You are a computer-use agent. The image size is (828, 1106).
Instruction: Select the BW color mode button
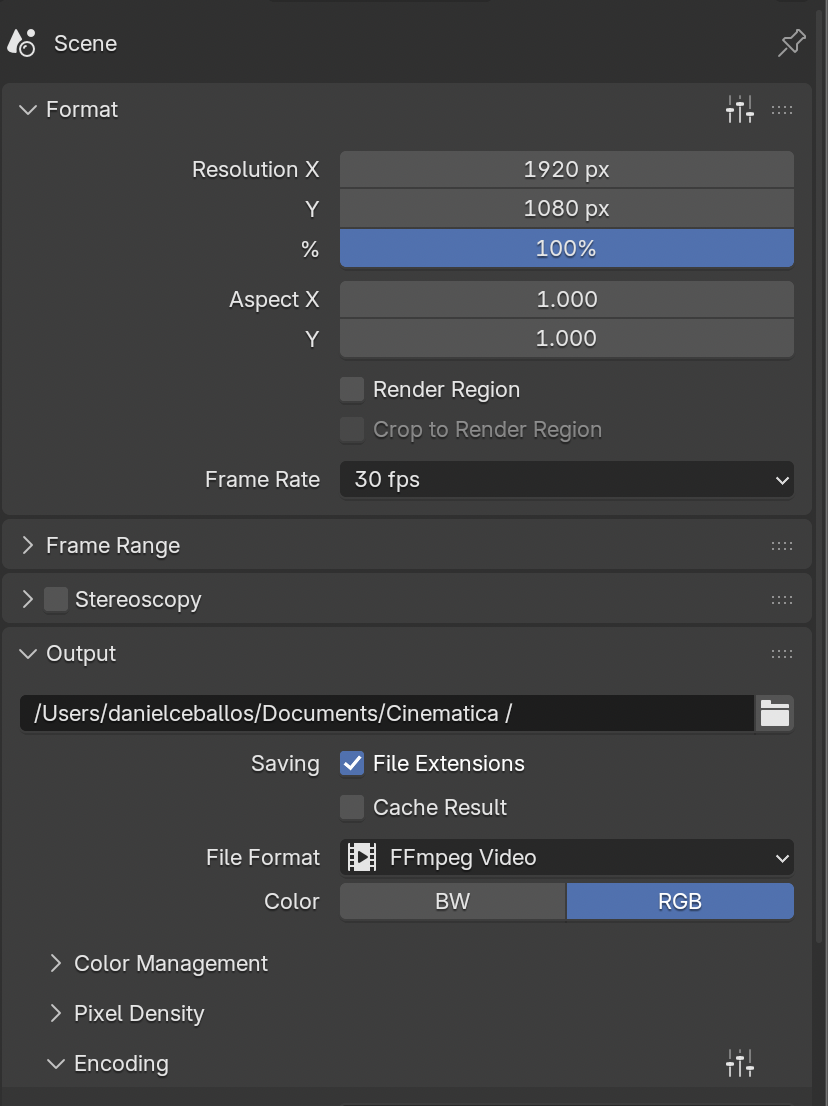[x=453, y=902]
